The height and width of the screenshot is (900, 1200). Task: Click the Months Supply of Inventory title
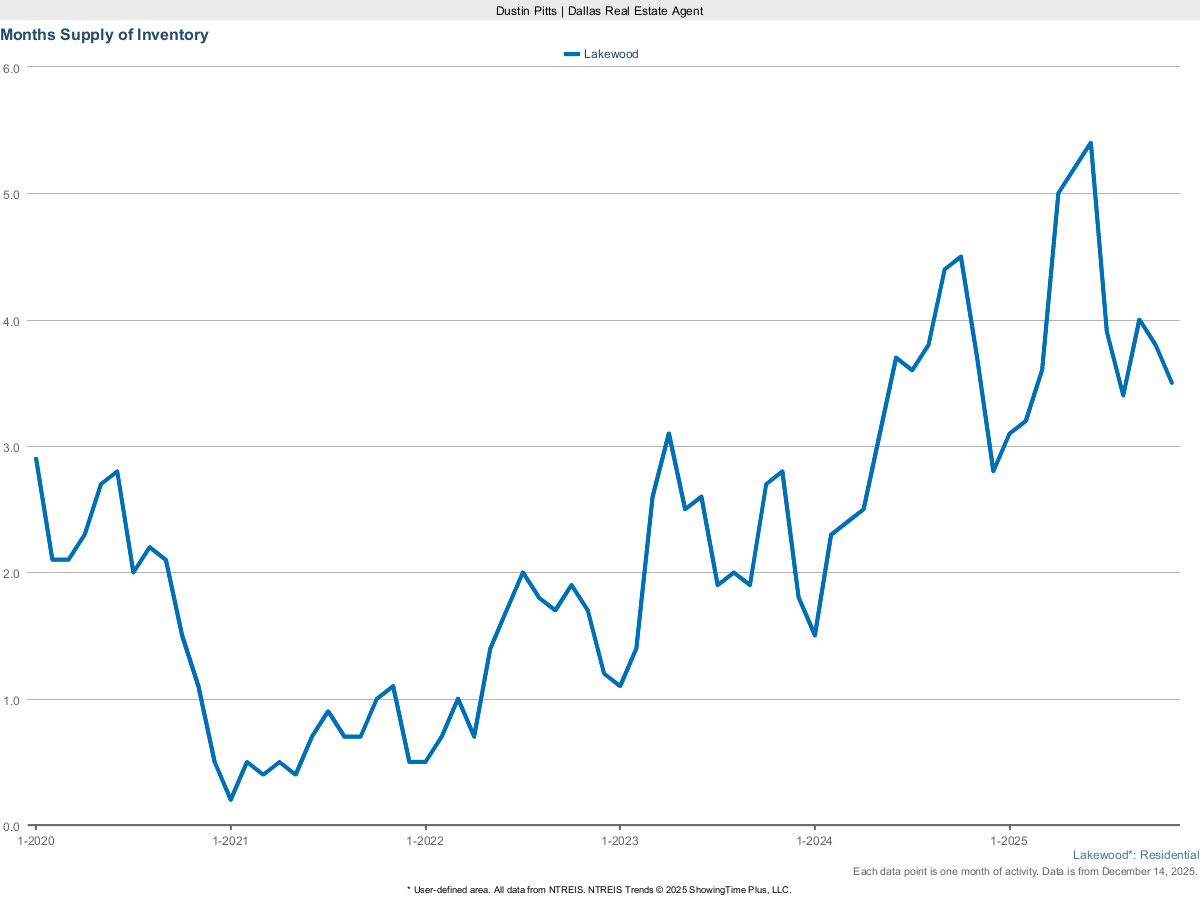pyautogui.click(x=105, y=35)
